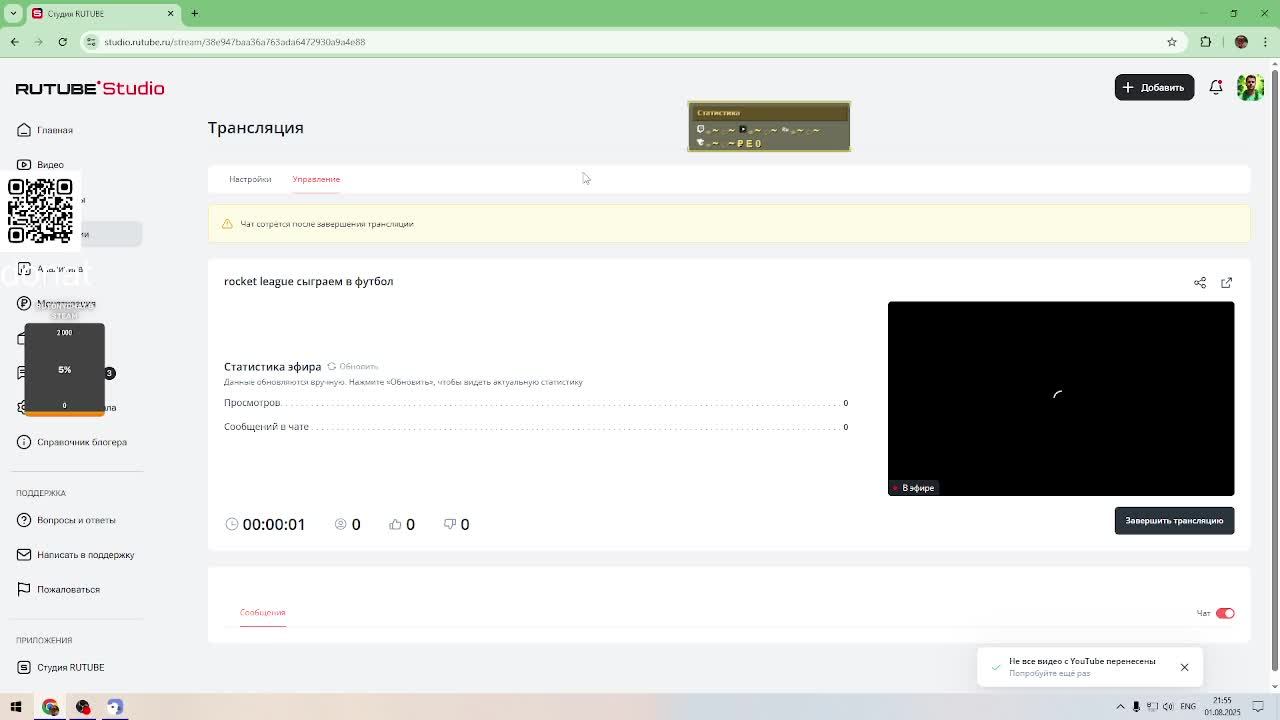This screenshot has width=1280, height=720.
Task: Click the Пожаловаться flag icon
Action: pyautogui.click(x=24, y=589)
